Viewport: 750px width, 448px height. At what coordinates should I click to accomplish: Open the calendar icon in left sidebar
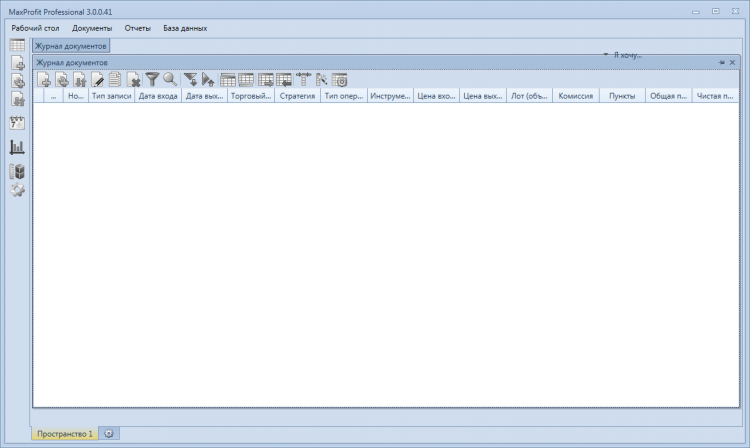tap(17, 123)
